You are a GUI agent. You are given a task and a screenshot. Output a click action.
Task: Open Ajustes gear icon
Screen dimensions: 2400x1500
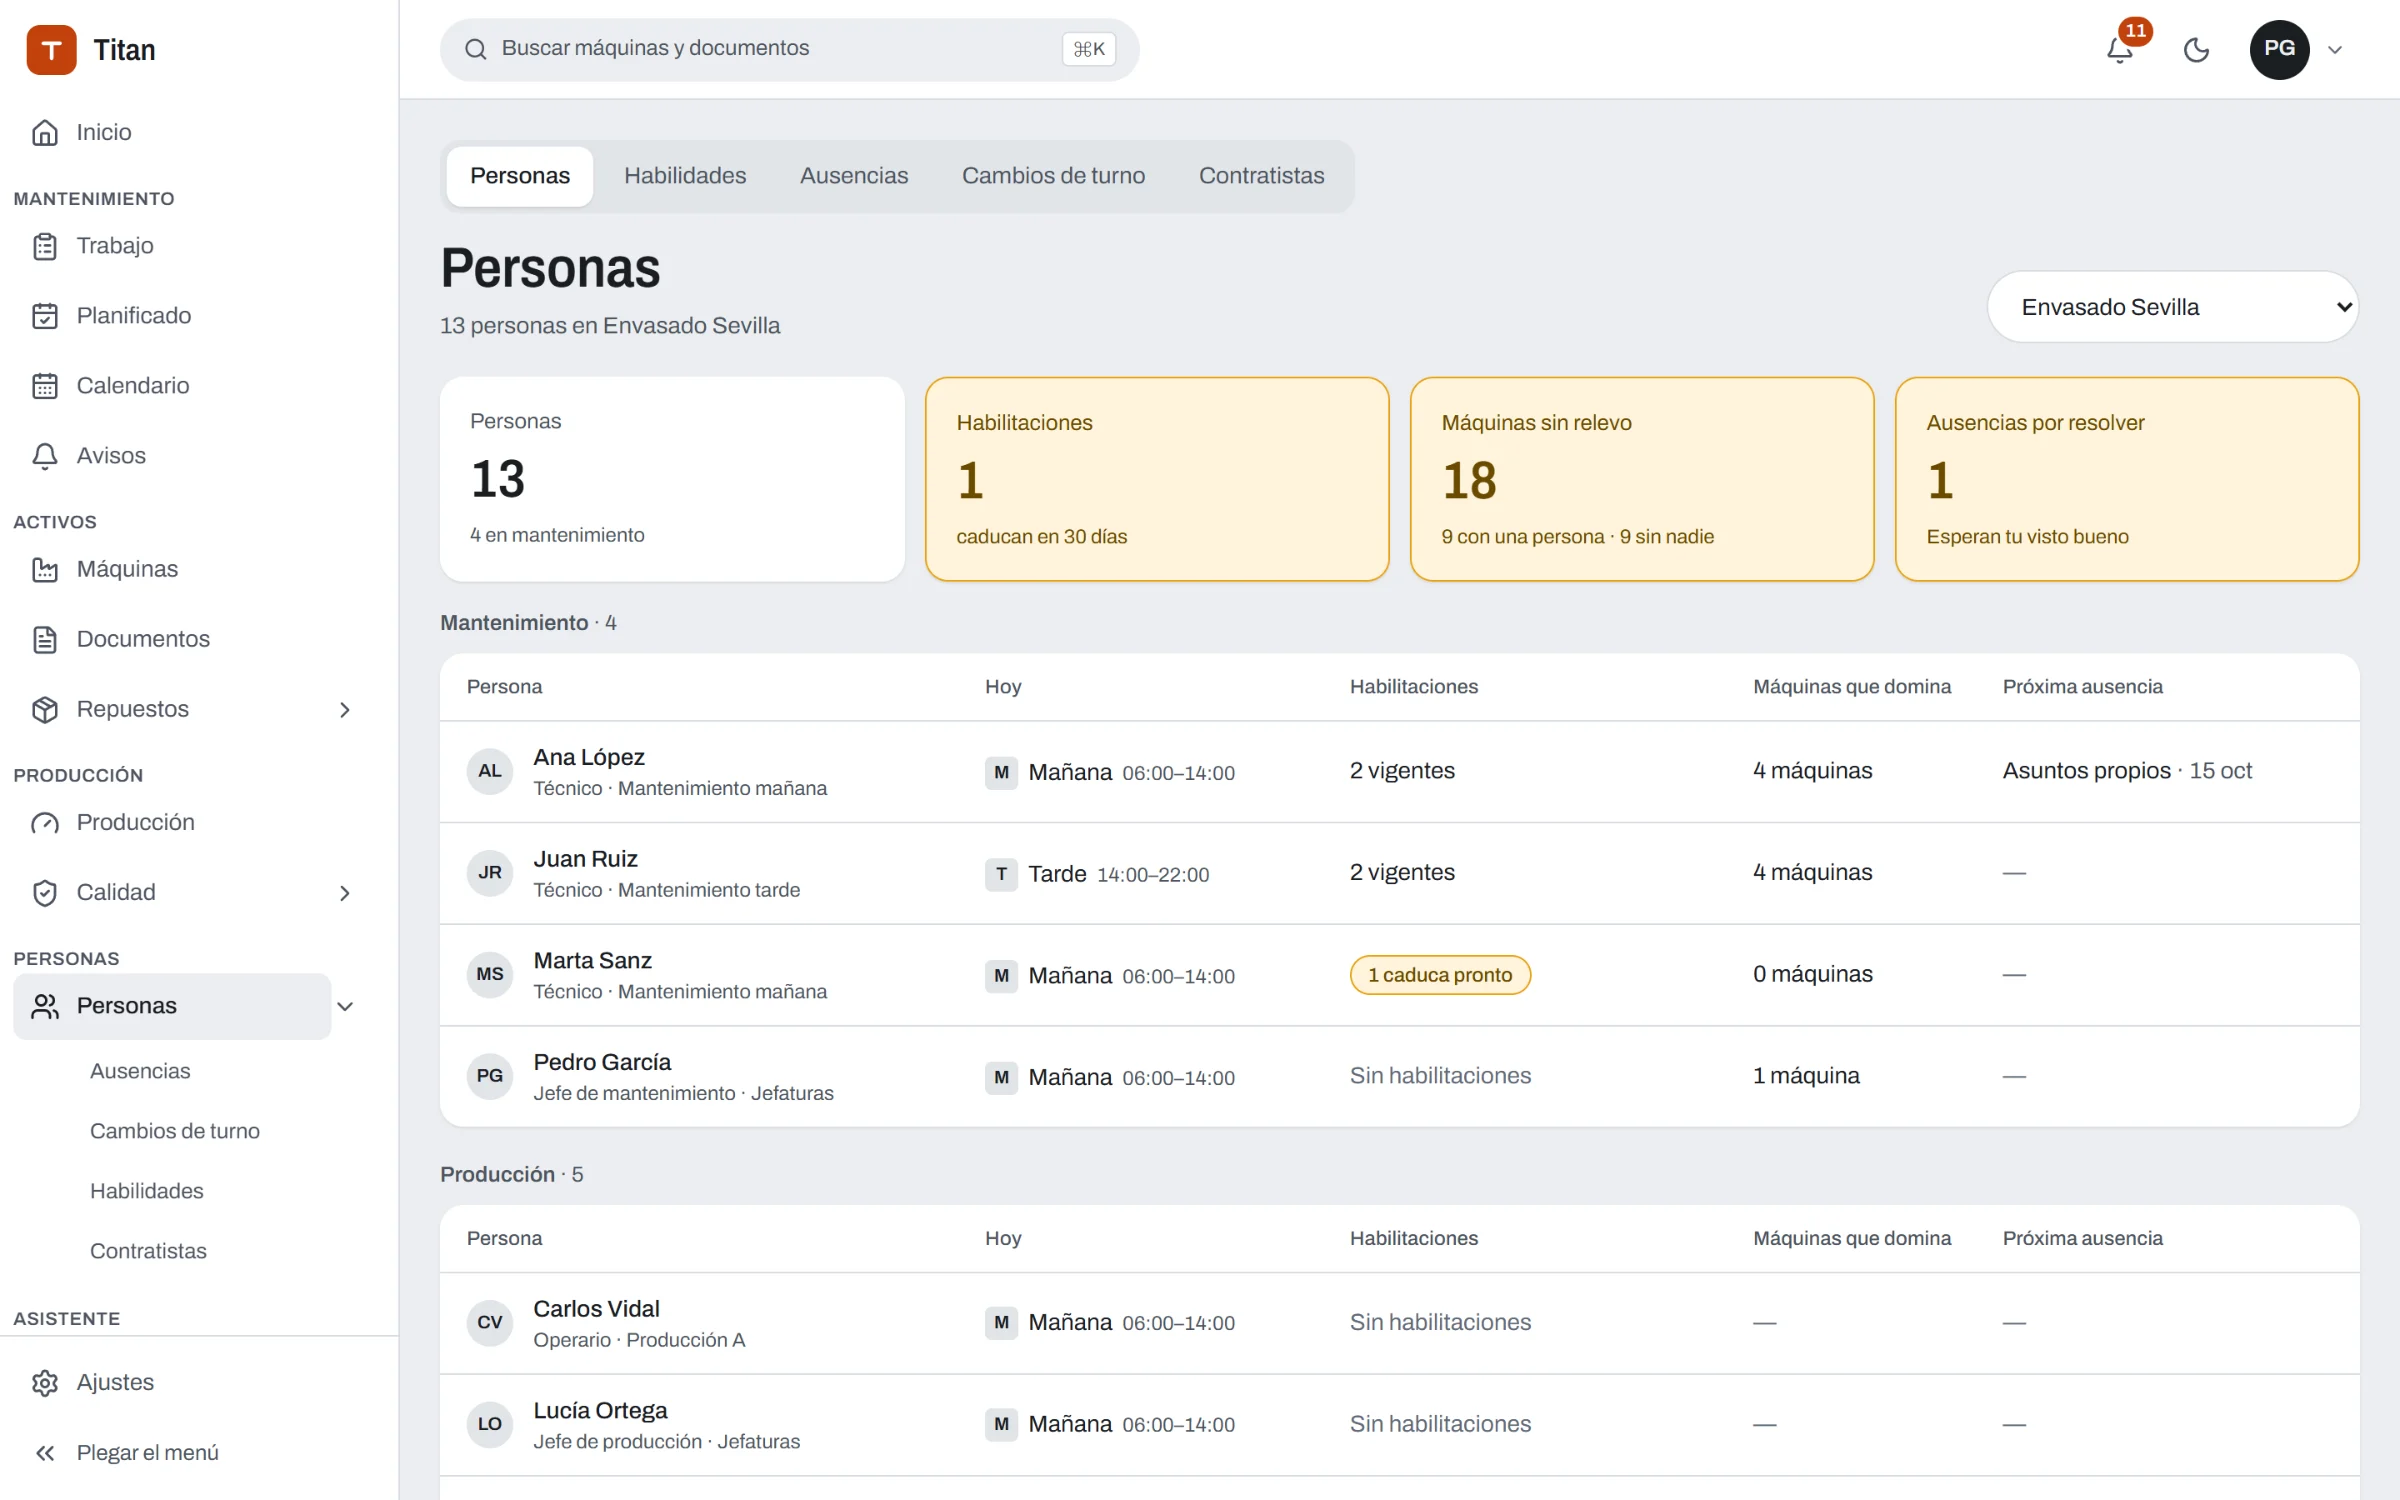coord(45,1383)
